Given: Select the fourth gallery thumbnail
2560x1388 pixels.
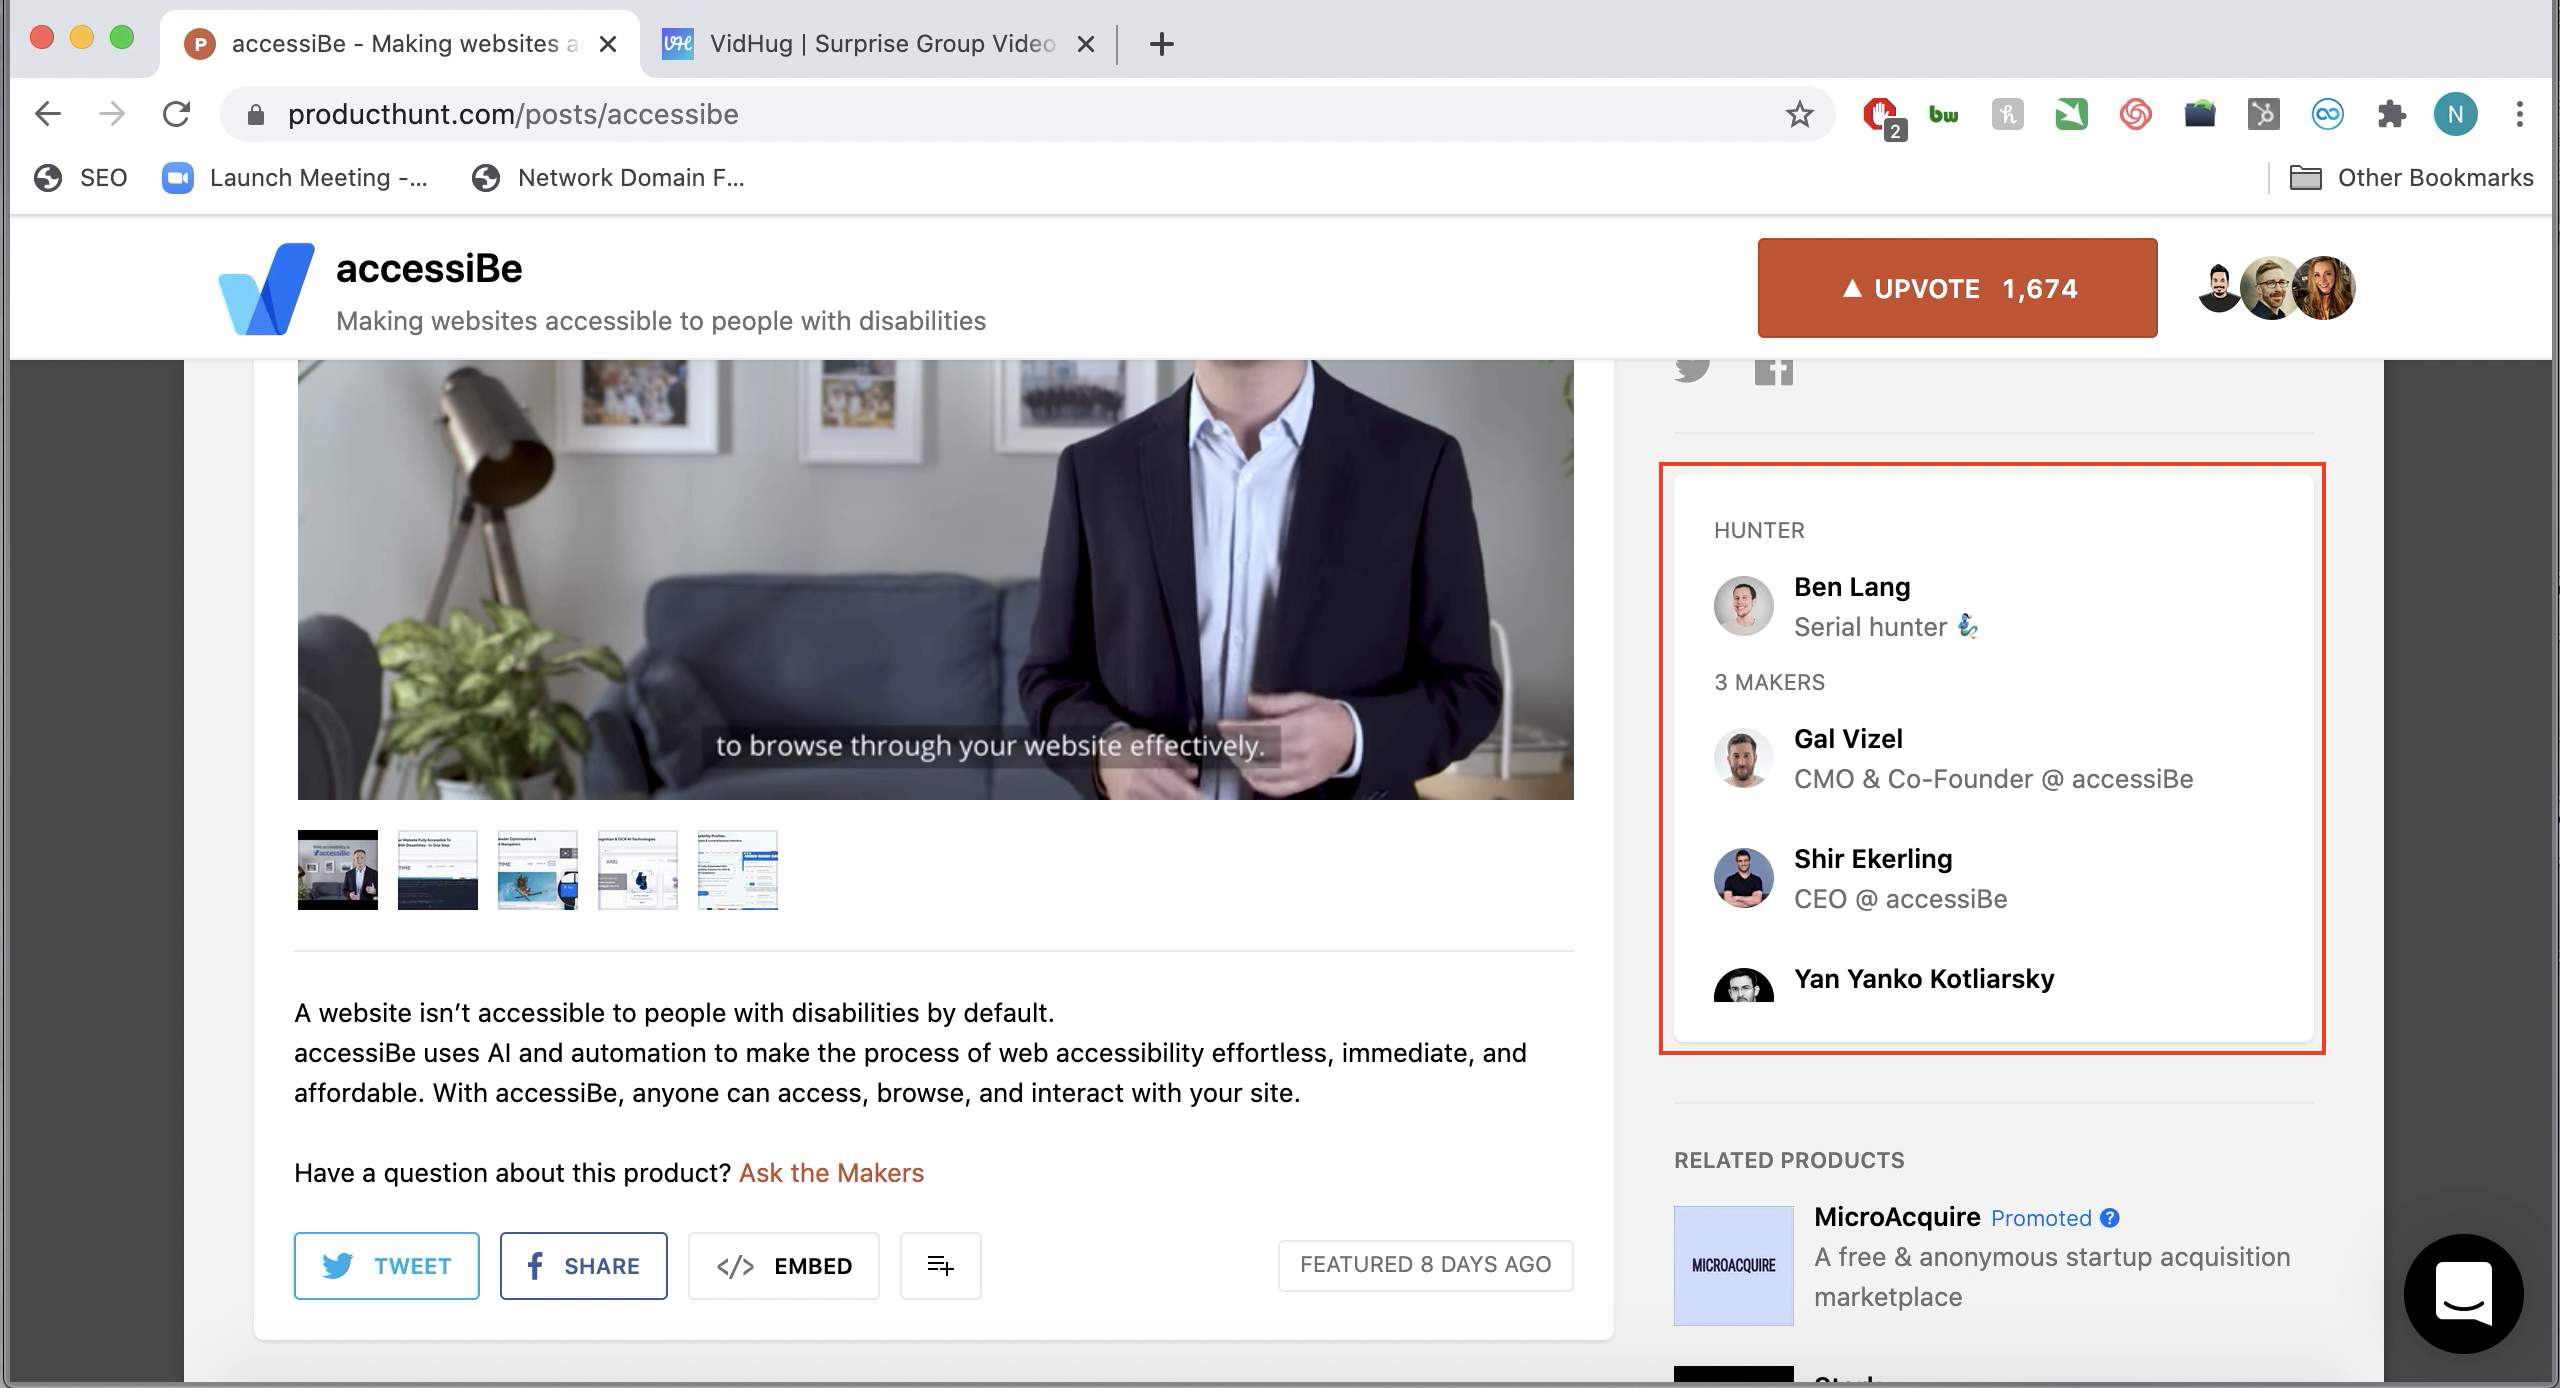Looking at the screenshot, I should click(638, 870).
